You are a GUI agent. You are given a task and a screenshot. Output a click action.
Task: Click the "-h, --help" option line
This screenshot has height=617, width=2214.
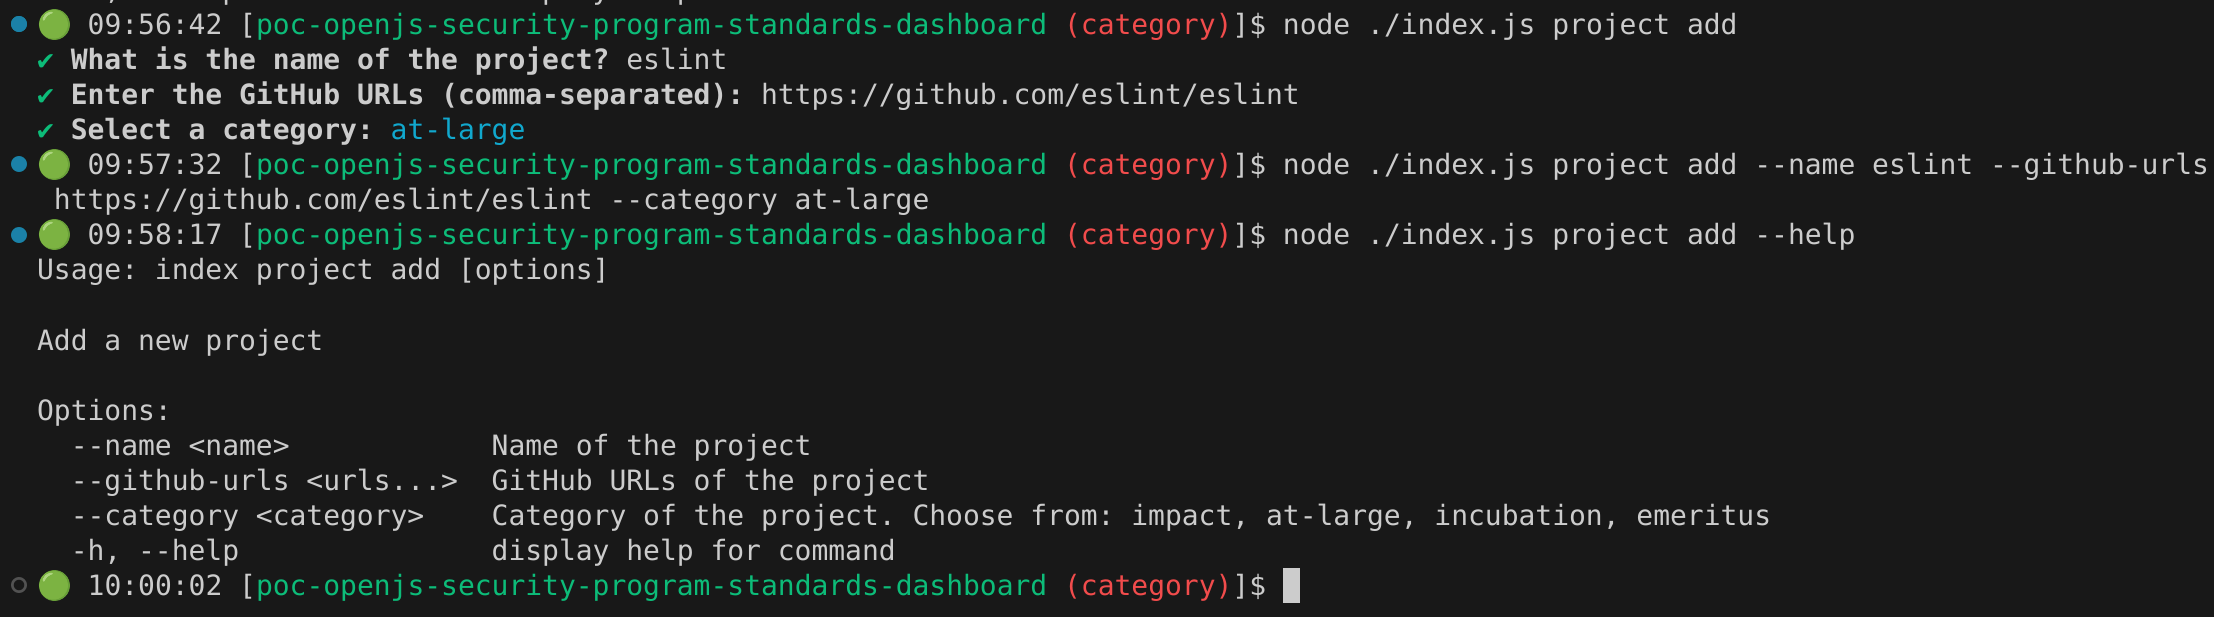(155, 551)
